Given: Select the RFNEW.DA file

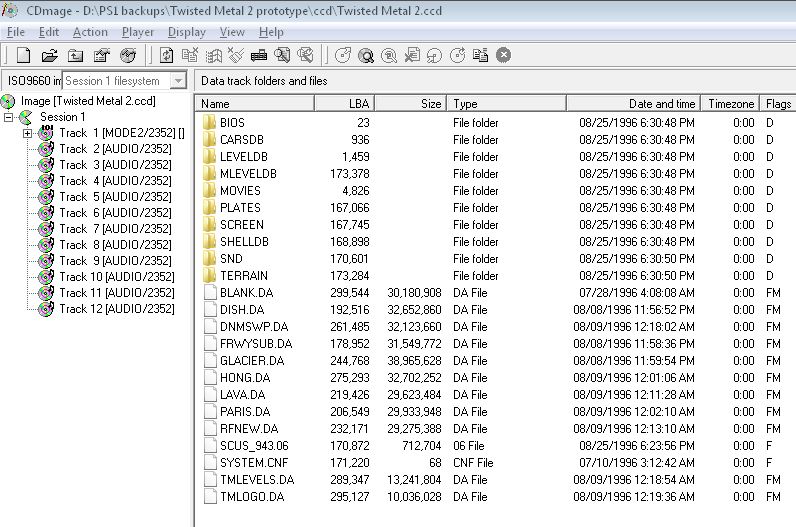Looking at the screenshot, I should (x=495, y=429).
